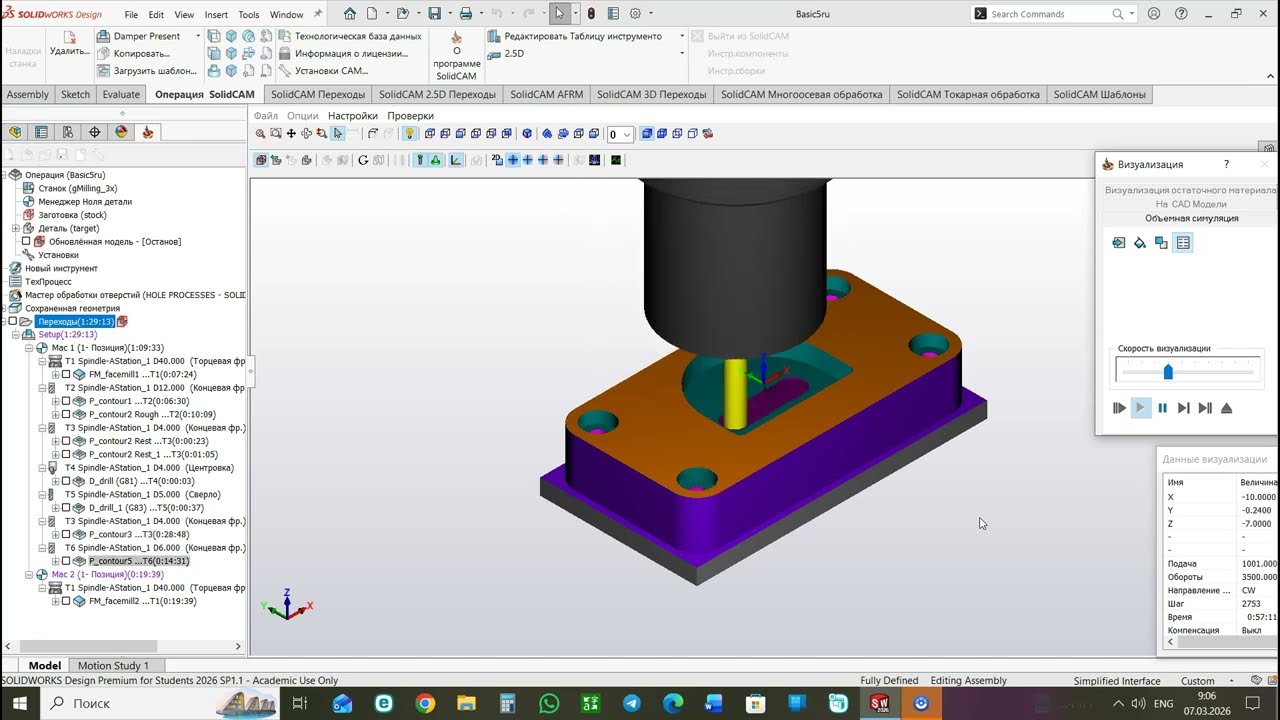Adjust the simulation speed slider handle

[1168, 372]
